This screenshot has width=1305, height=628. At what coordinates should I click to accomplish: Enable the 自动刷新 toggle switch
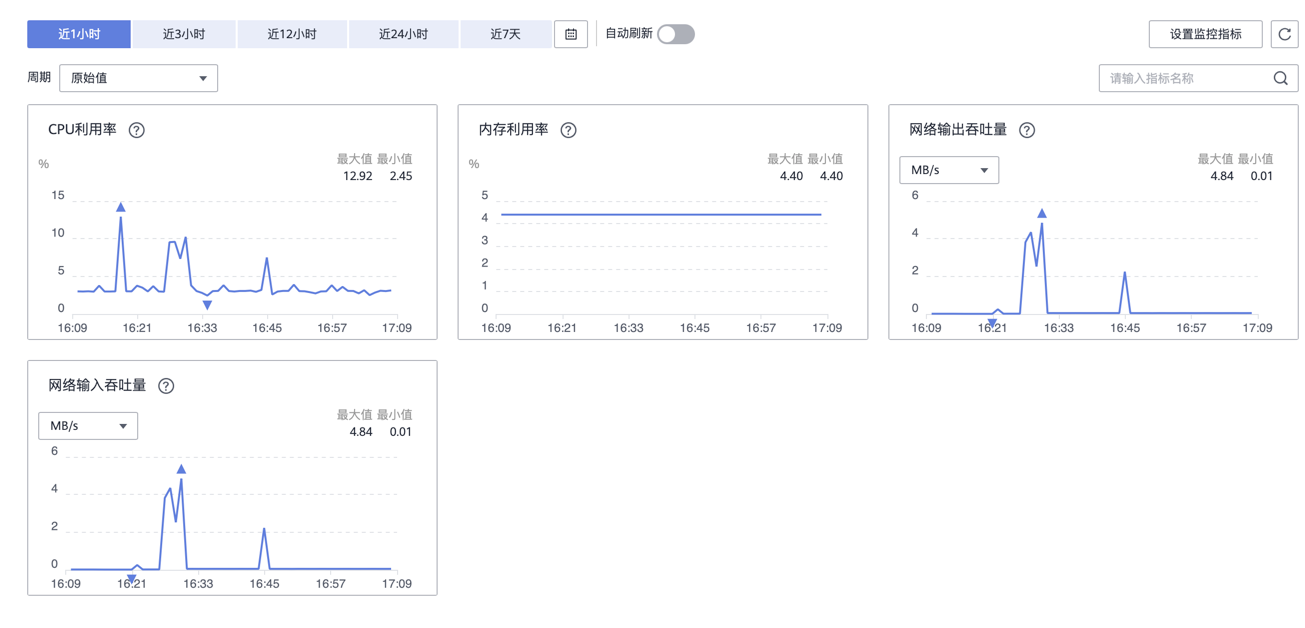pyautogui.click(x=676, y=34)
